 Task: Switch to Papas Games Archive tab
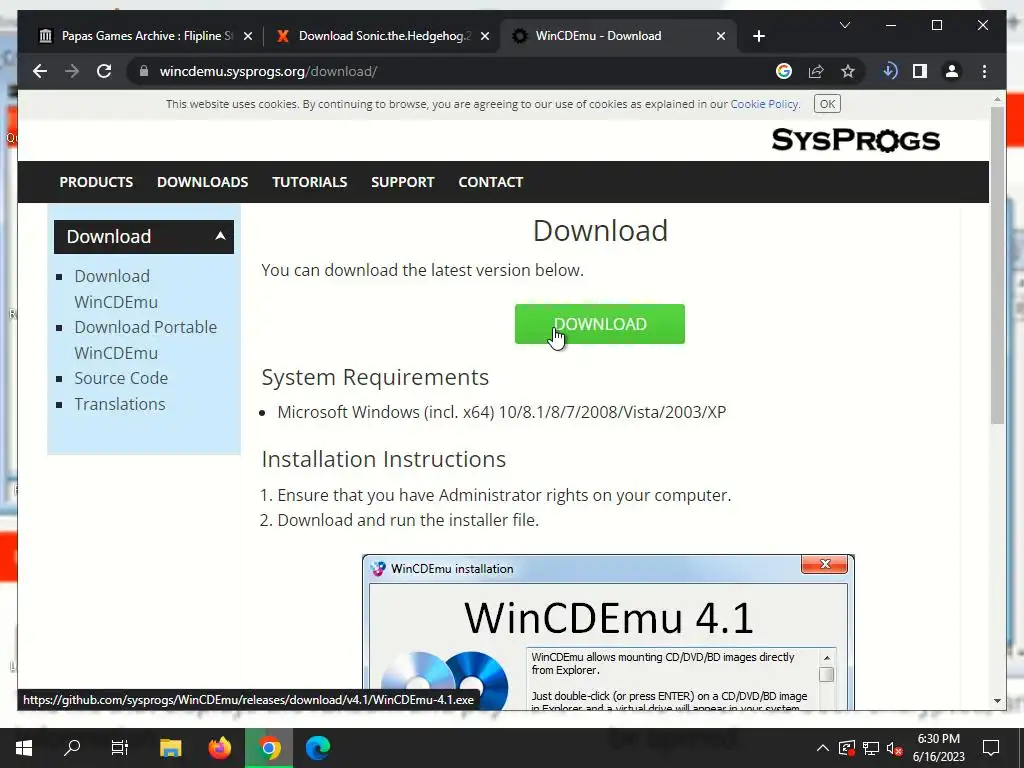pos(144,36)
